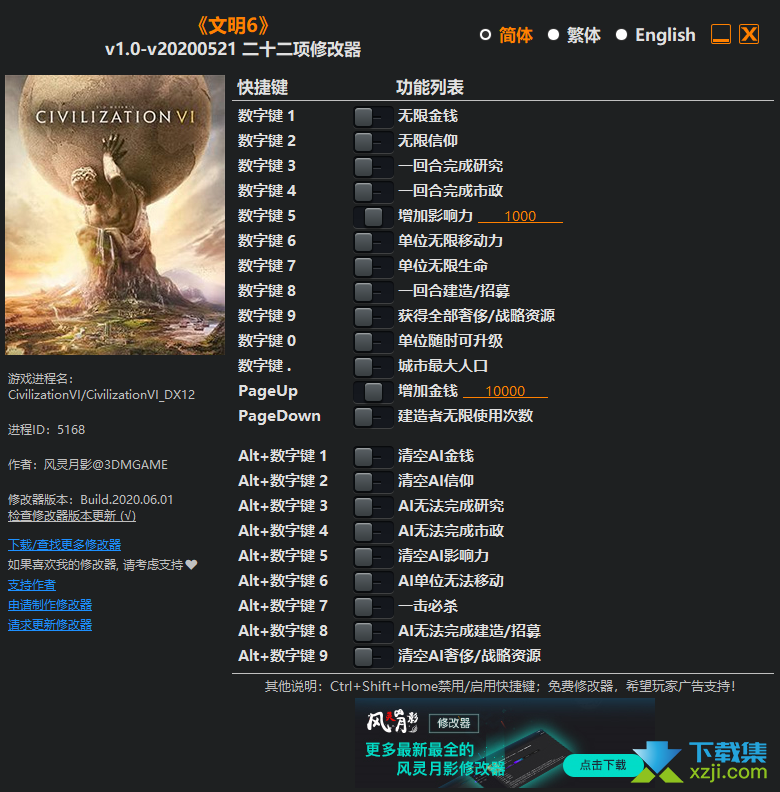Toggle 清空AI奢侈/战略资源 switch
The height and width of the screenshot is (792, 780).
click(x=373, y=657)
